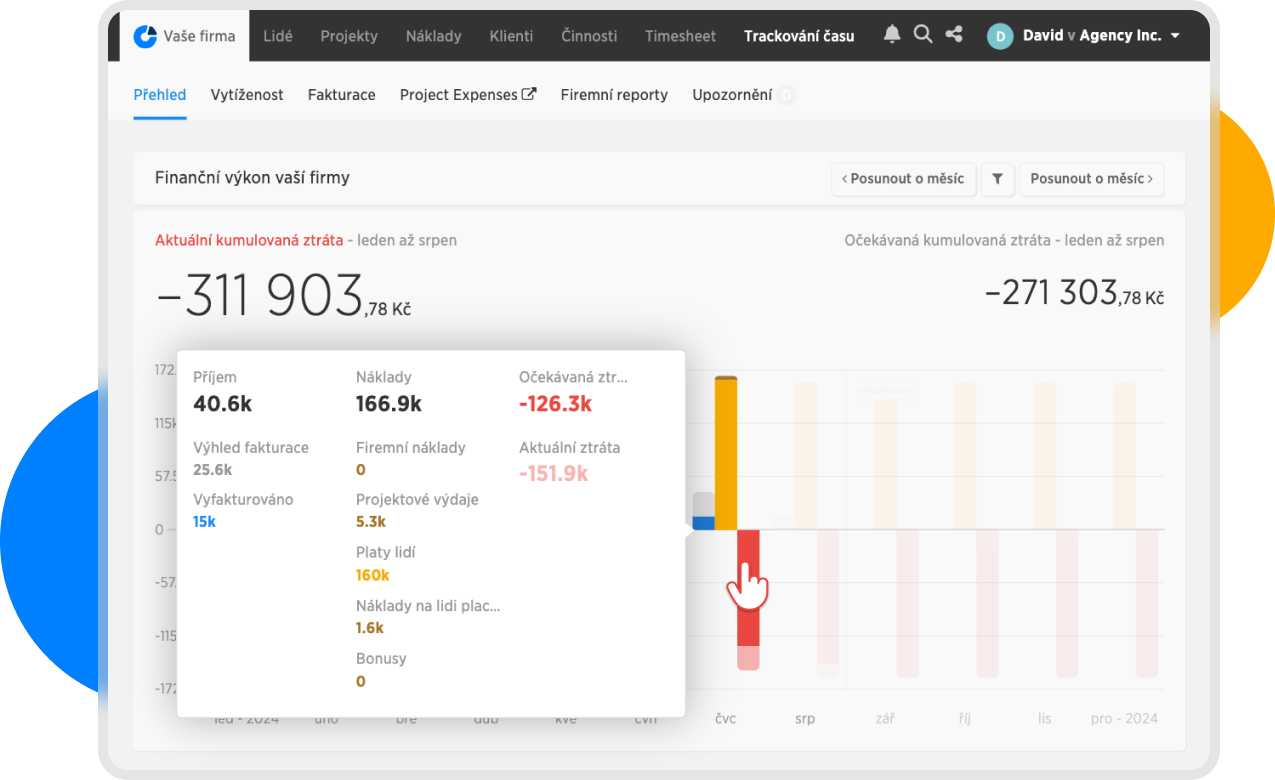Click the Vaše firma logo icon
Image resolution: width=1275 pixels, height=780 pixels.
click(x=146, y=36)
